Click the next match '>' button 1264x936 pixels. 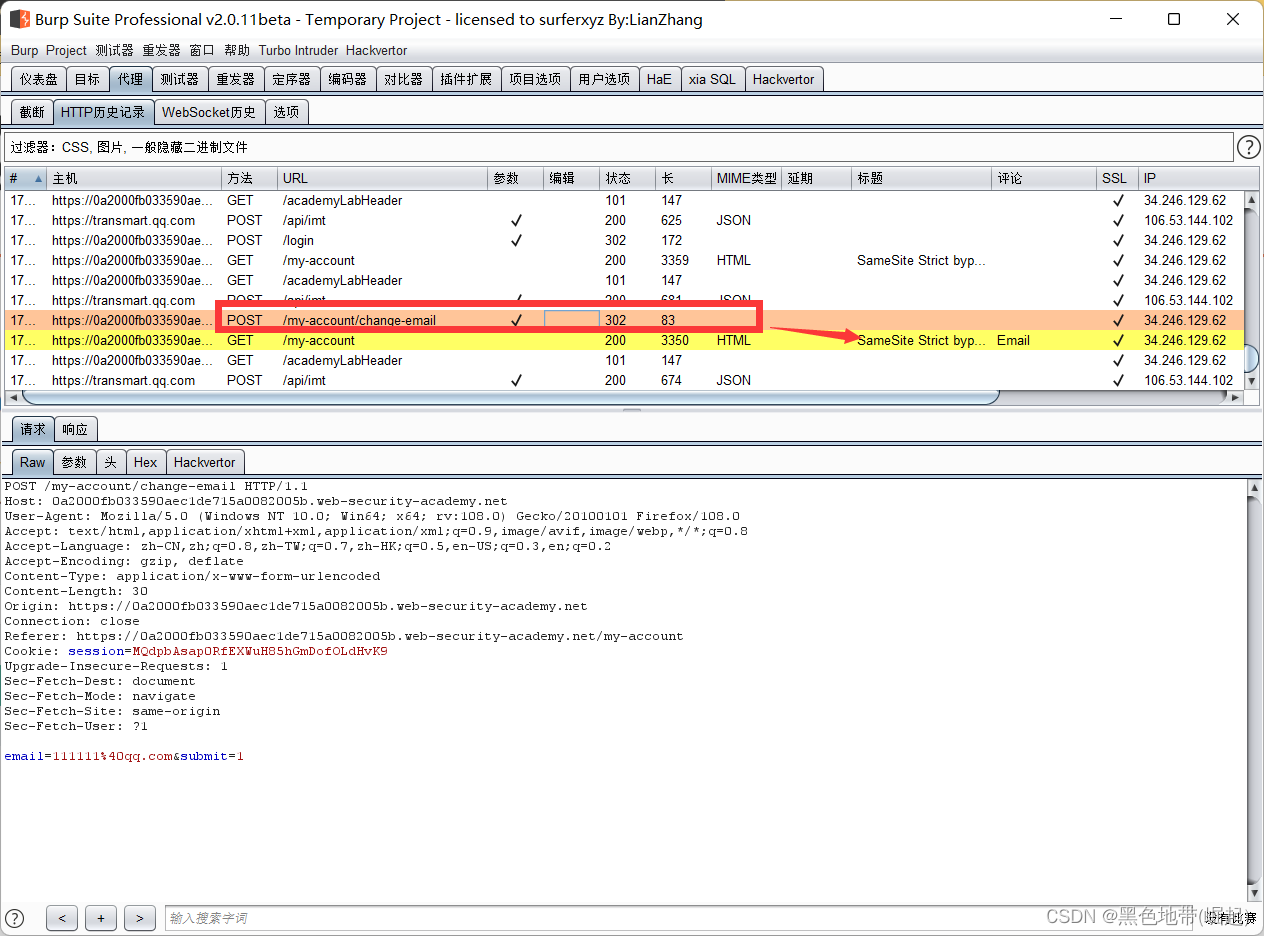point(140,918)
